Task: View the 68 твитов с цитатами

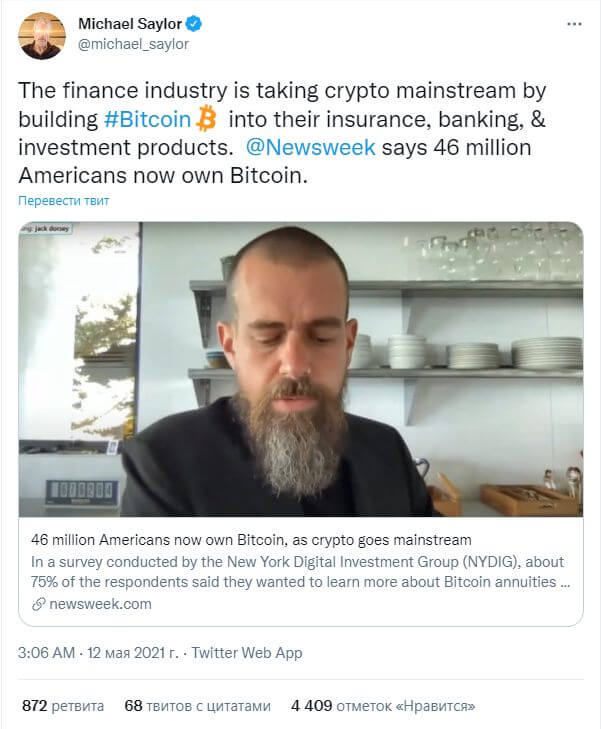Action: 198,706
